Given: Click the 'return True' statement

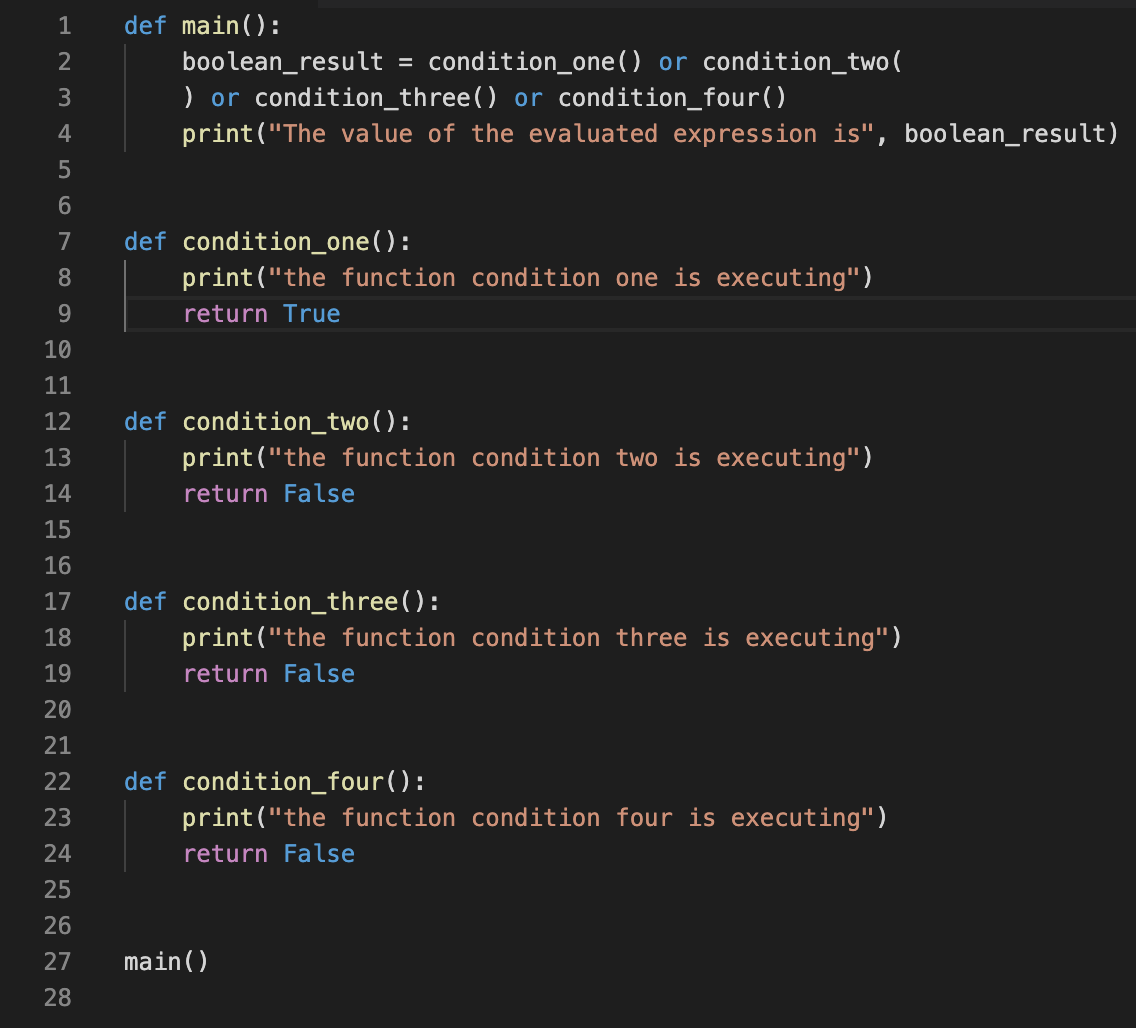Looking at the screenshot, I should tap(261, 314).
